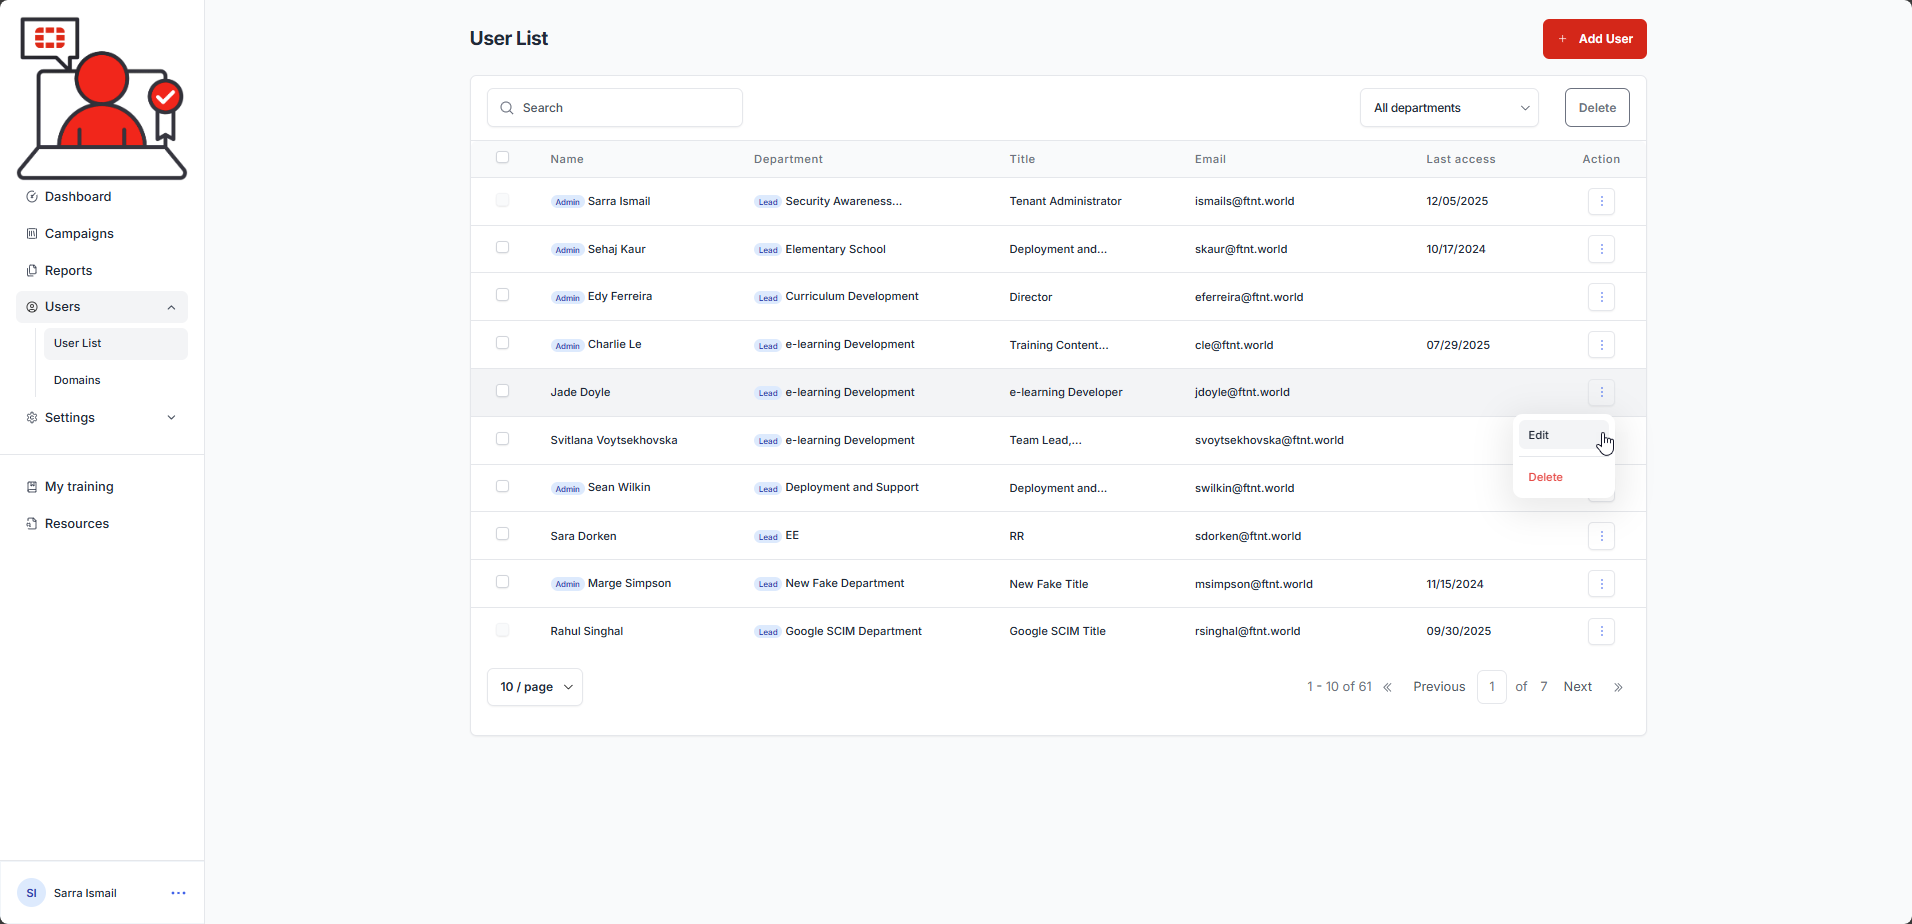Click the app logo at top left

click(x=102, y=97)
